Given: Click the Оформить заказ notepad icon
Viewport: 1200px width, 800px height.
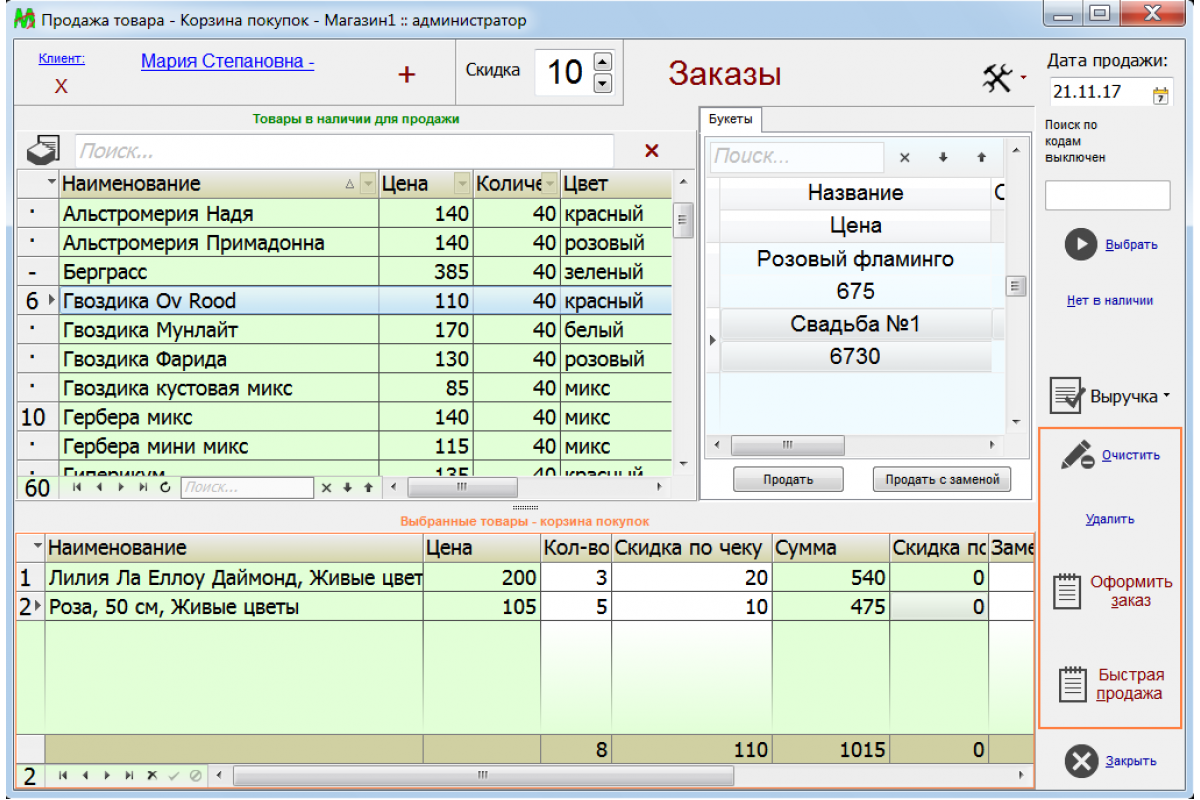Looking at the screenshot, I should click(1068, 590).
